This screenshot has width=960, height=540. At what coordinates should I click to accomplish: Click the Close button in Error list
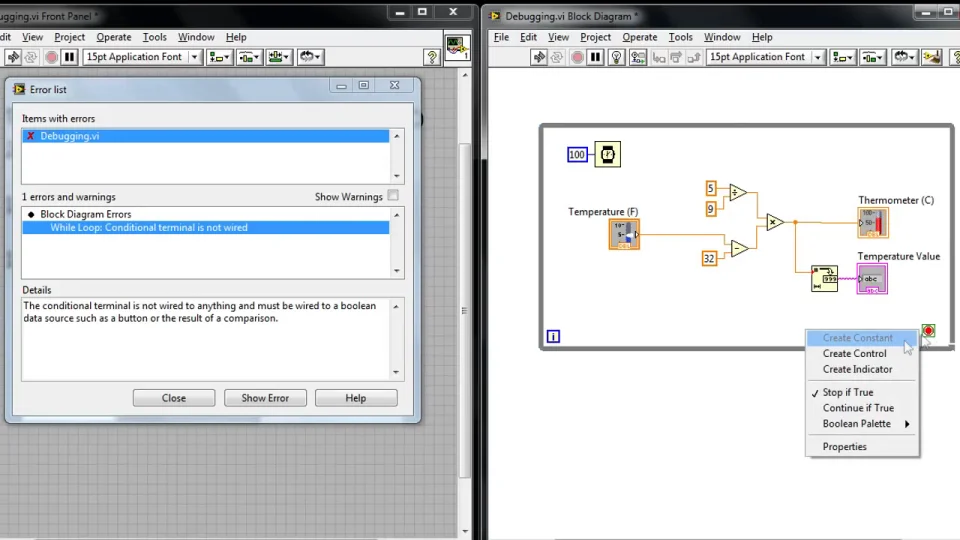click(174, 398)
